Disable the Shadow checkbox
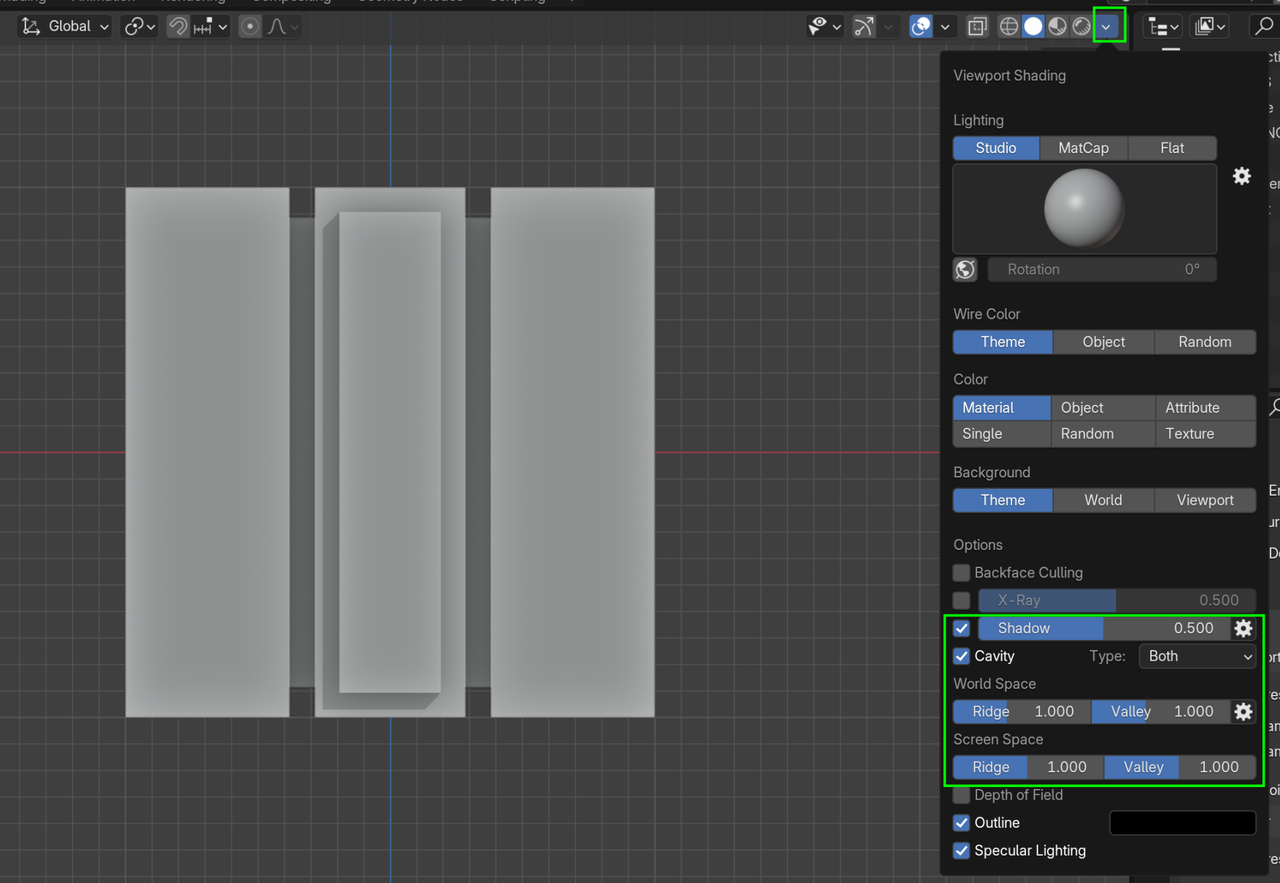 [961, 628]
